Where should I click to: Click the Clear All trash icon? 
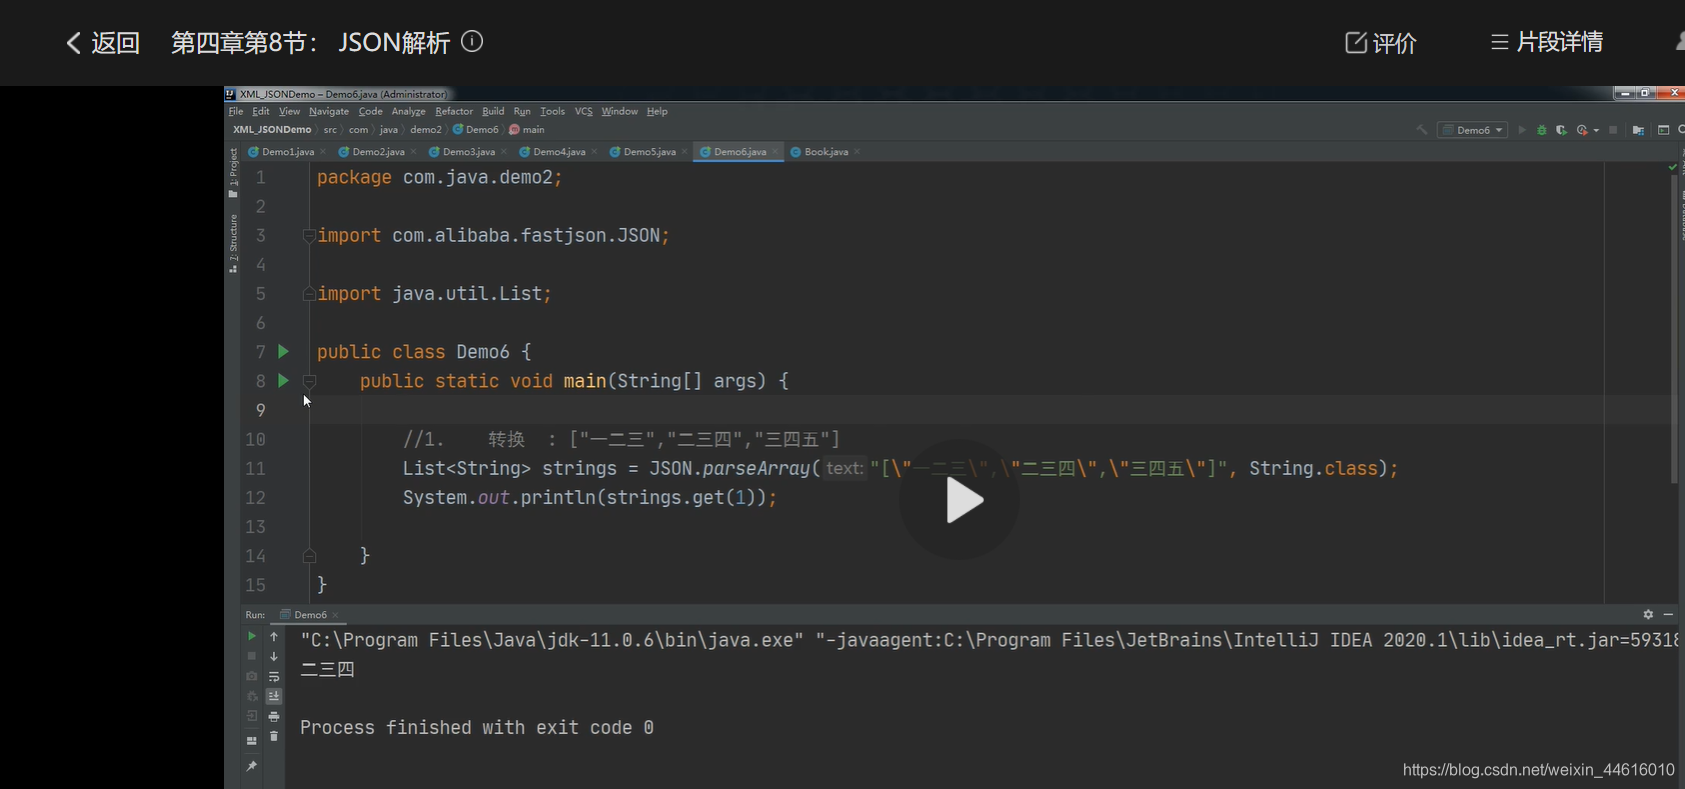click(x=274, y=736)
